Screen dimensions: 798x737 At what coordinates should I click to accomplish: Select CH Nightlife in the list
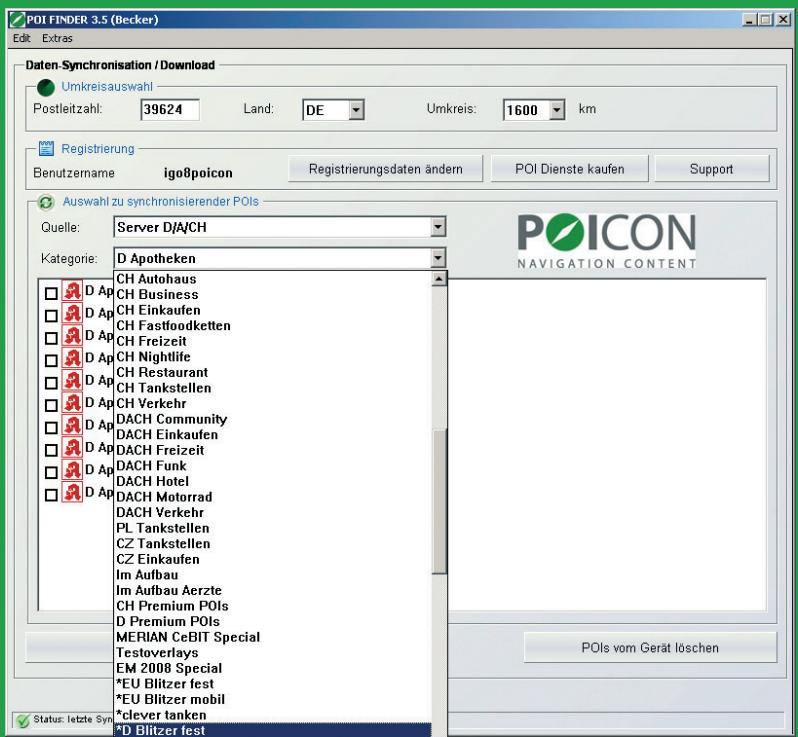273,357
